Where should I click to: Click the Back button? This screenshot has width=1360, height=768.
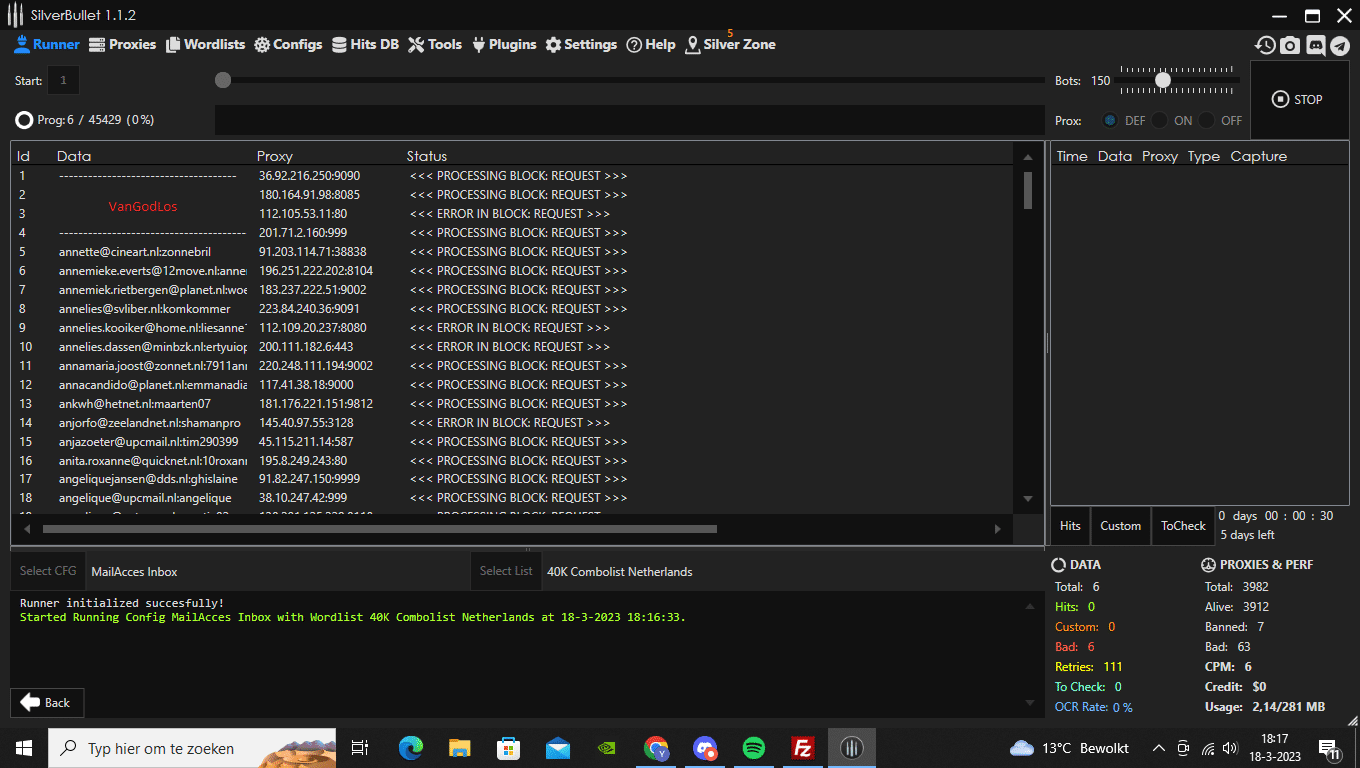click(47, 702)
